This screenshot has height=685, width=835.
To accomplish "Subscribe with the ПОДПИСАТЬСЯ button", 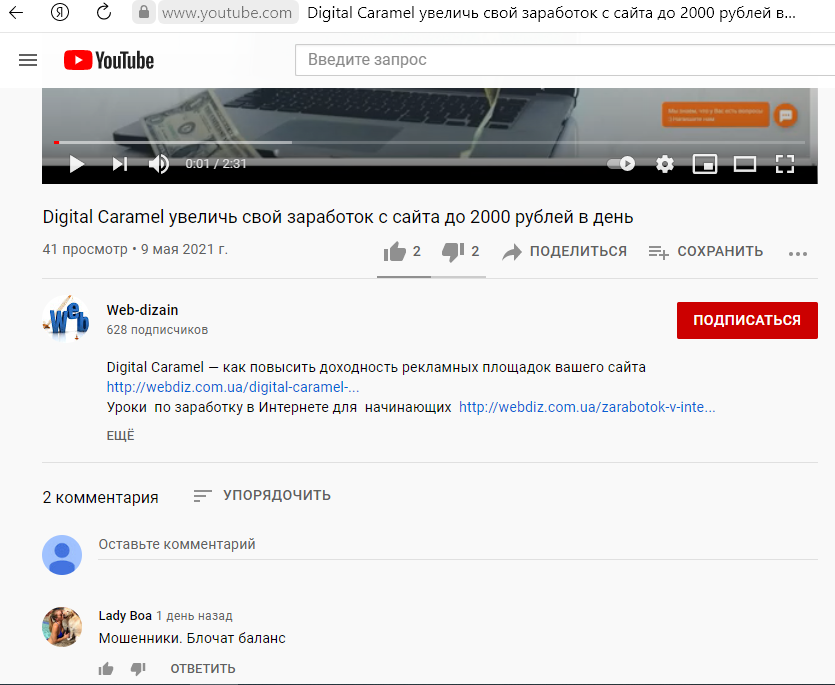I will [747, 320].
